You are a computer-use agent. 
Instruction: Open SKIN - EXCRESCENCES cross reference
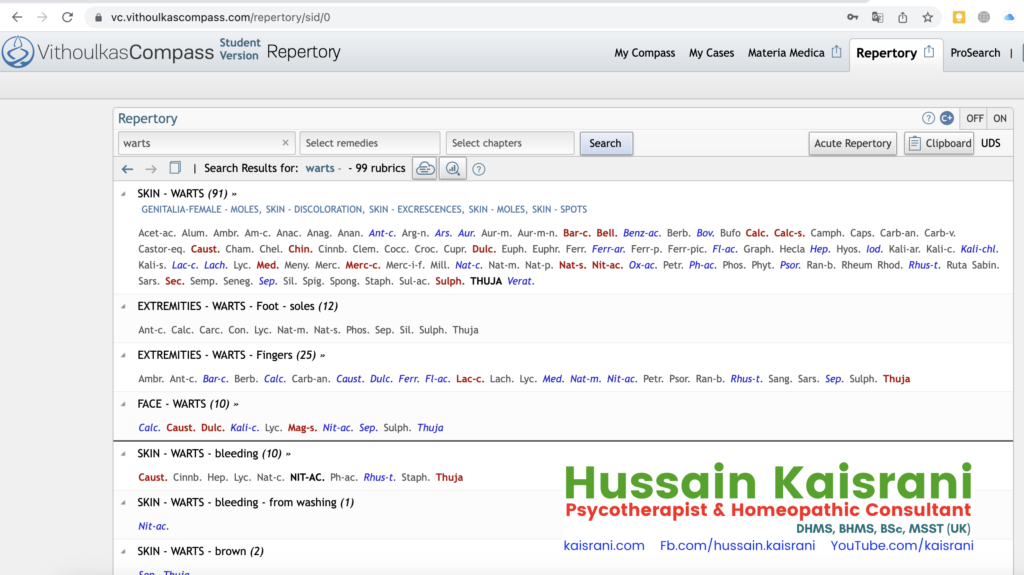[415, 209]
